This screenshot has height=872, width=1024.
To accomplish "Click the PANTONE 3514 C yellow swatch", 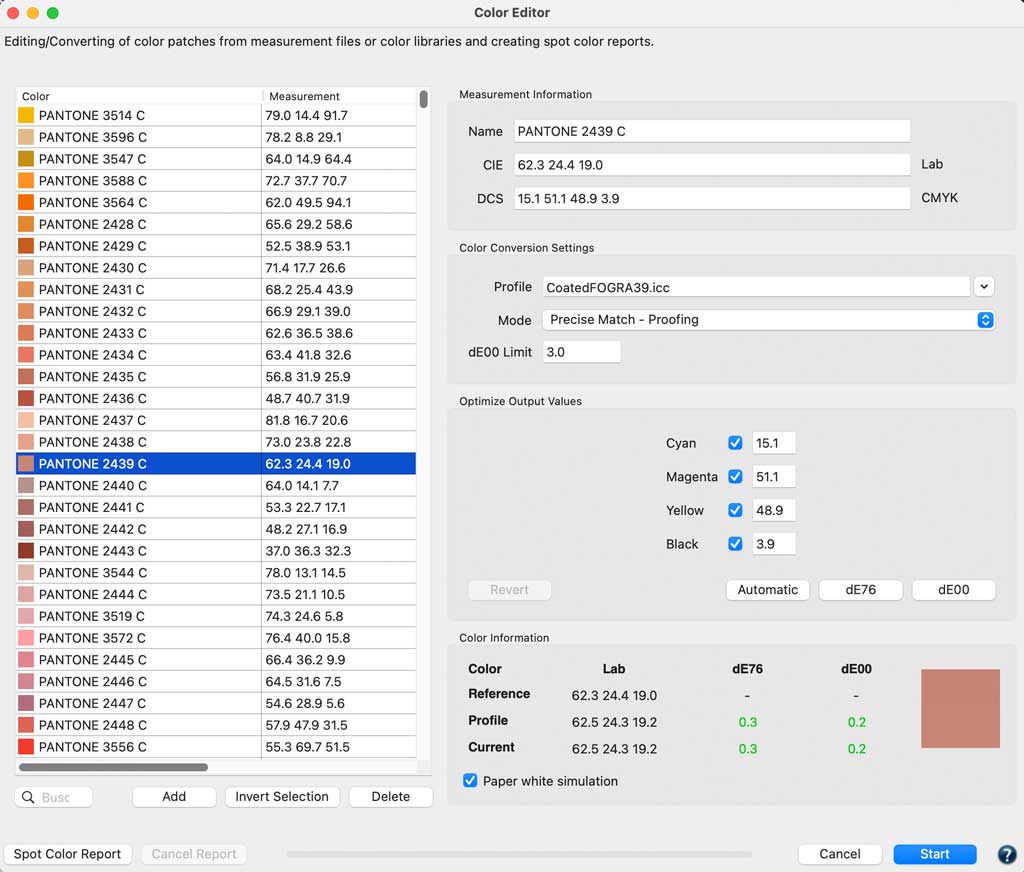I will (25, 115).
